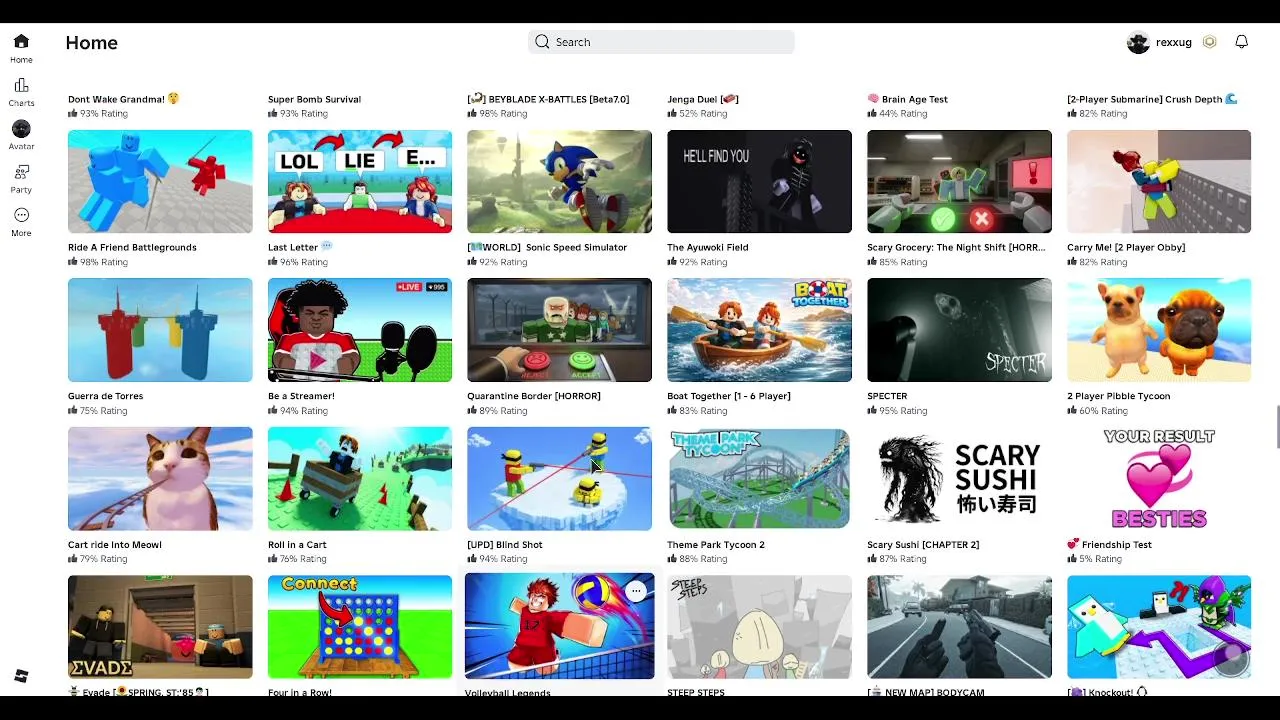The height and width of the screenshot is (720, 1280).
Task: Open Carry Me 2 Player Obby thumbnail
Action: coord(1159,181)
